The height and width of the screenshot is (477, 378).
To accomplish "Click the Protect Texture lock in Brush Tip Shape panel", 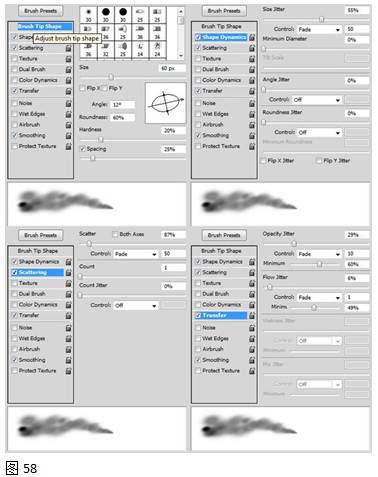I will pos(68,146).
